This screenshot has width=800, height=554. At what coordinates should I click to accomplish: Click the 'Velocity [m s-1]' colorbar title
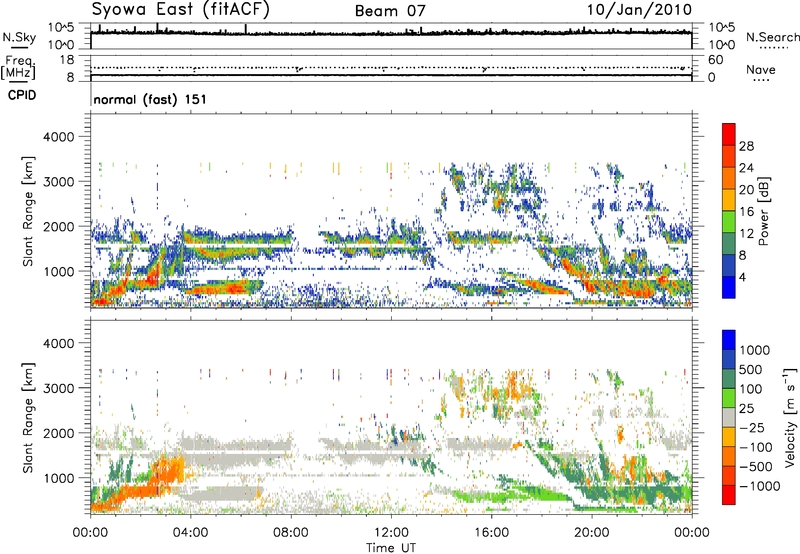[790, 417]
